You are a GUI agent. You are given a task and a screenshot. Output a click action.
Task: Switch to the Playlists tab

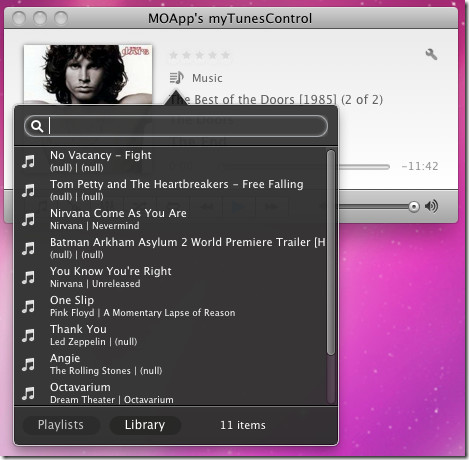click(61, 425)
